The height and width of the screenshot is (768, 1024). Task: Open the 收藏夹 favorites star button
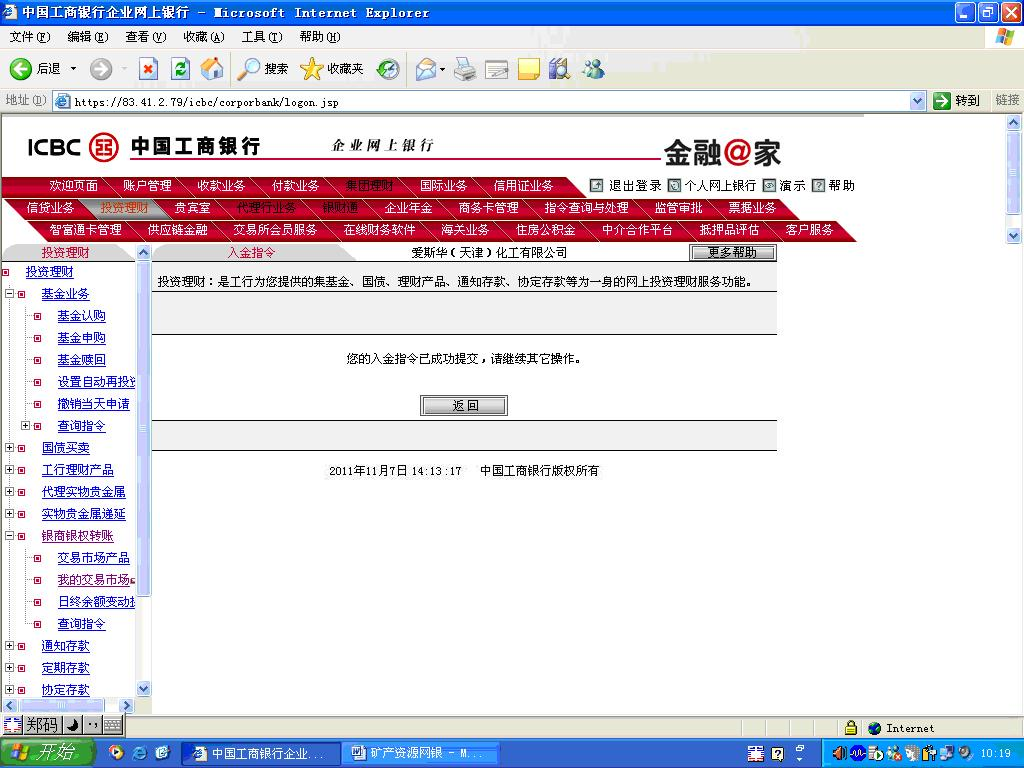[x=332, y=69]
